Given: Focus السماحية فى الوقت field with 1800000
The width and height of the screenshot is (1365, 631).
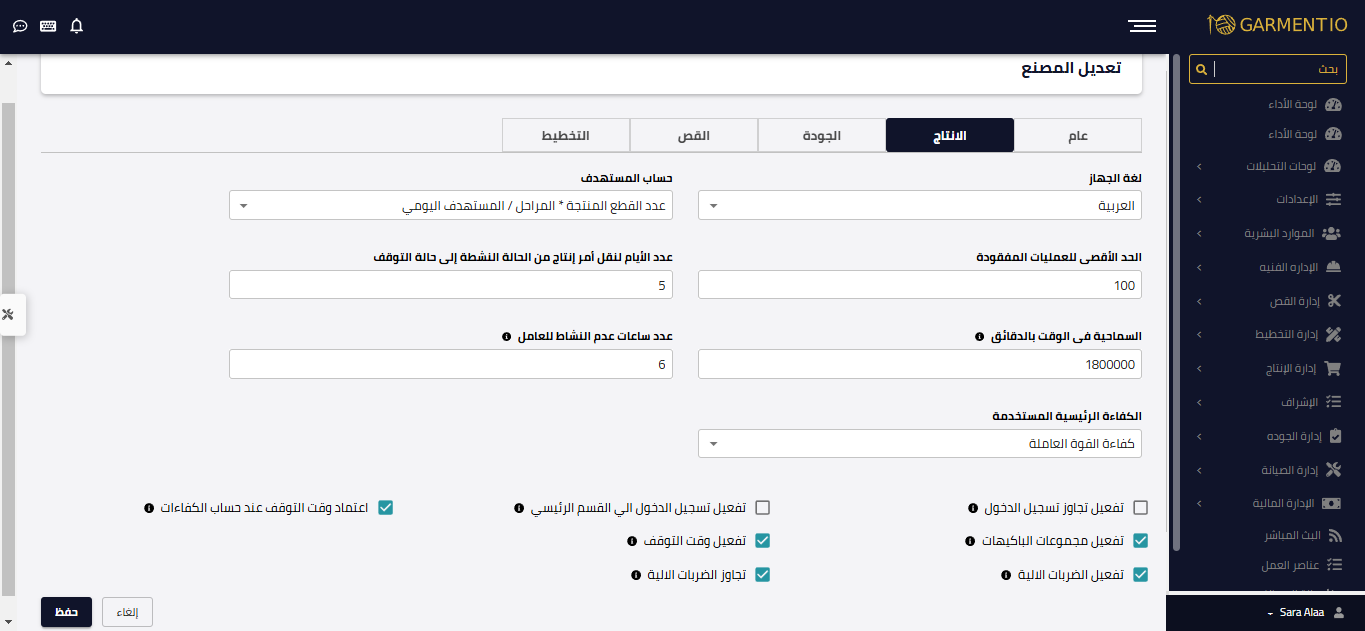Looking at the screenshot, I should [x=920, y=365].
